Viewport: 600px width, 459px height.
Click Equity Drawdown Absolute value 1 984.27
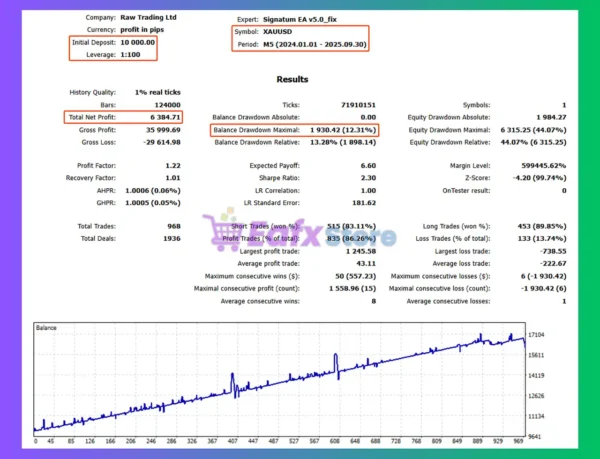click(x=551, y=117)
